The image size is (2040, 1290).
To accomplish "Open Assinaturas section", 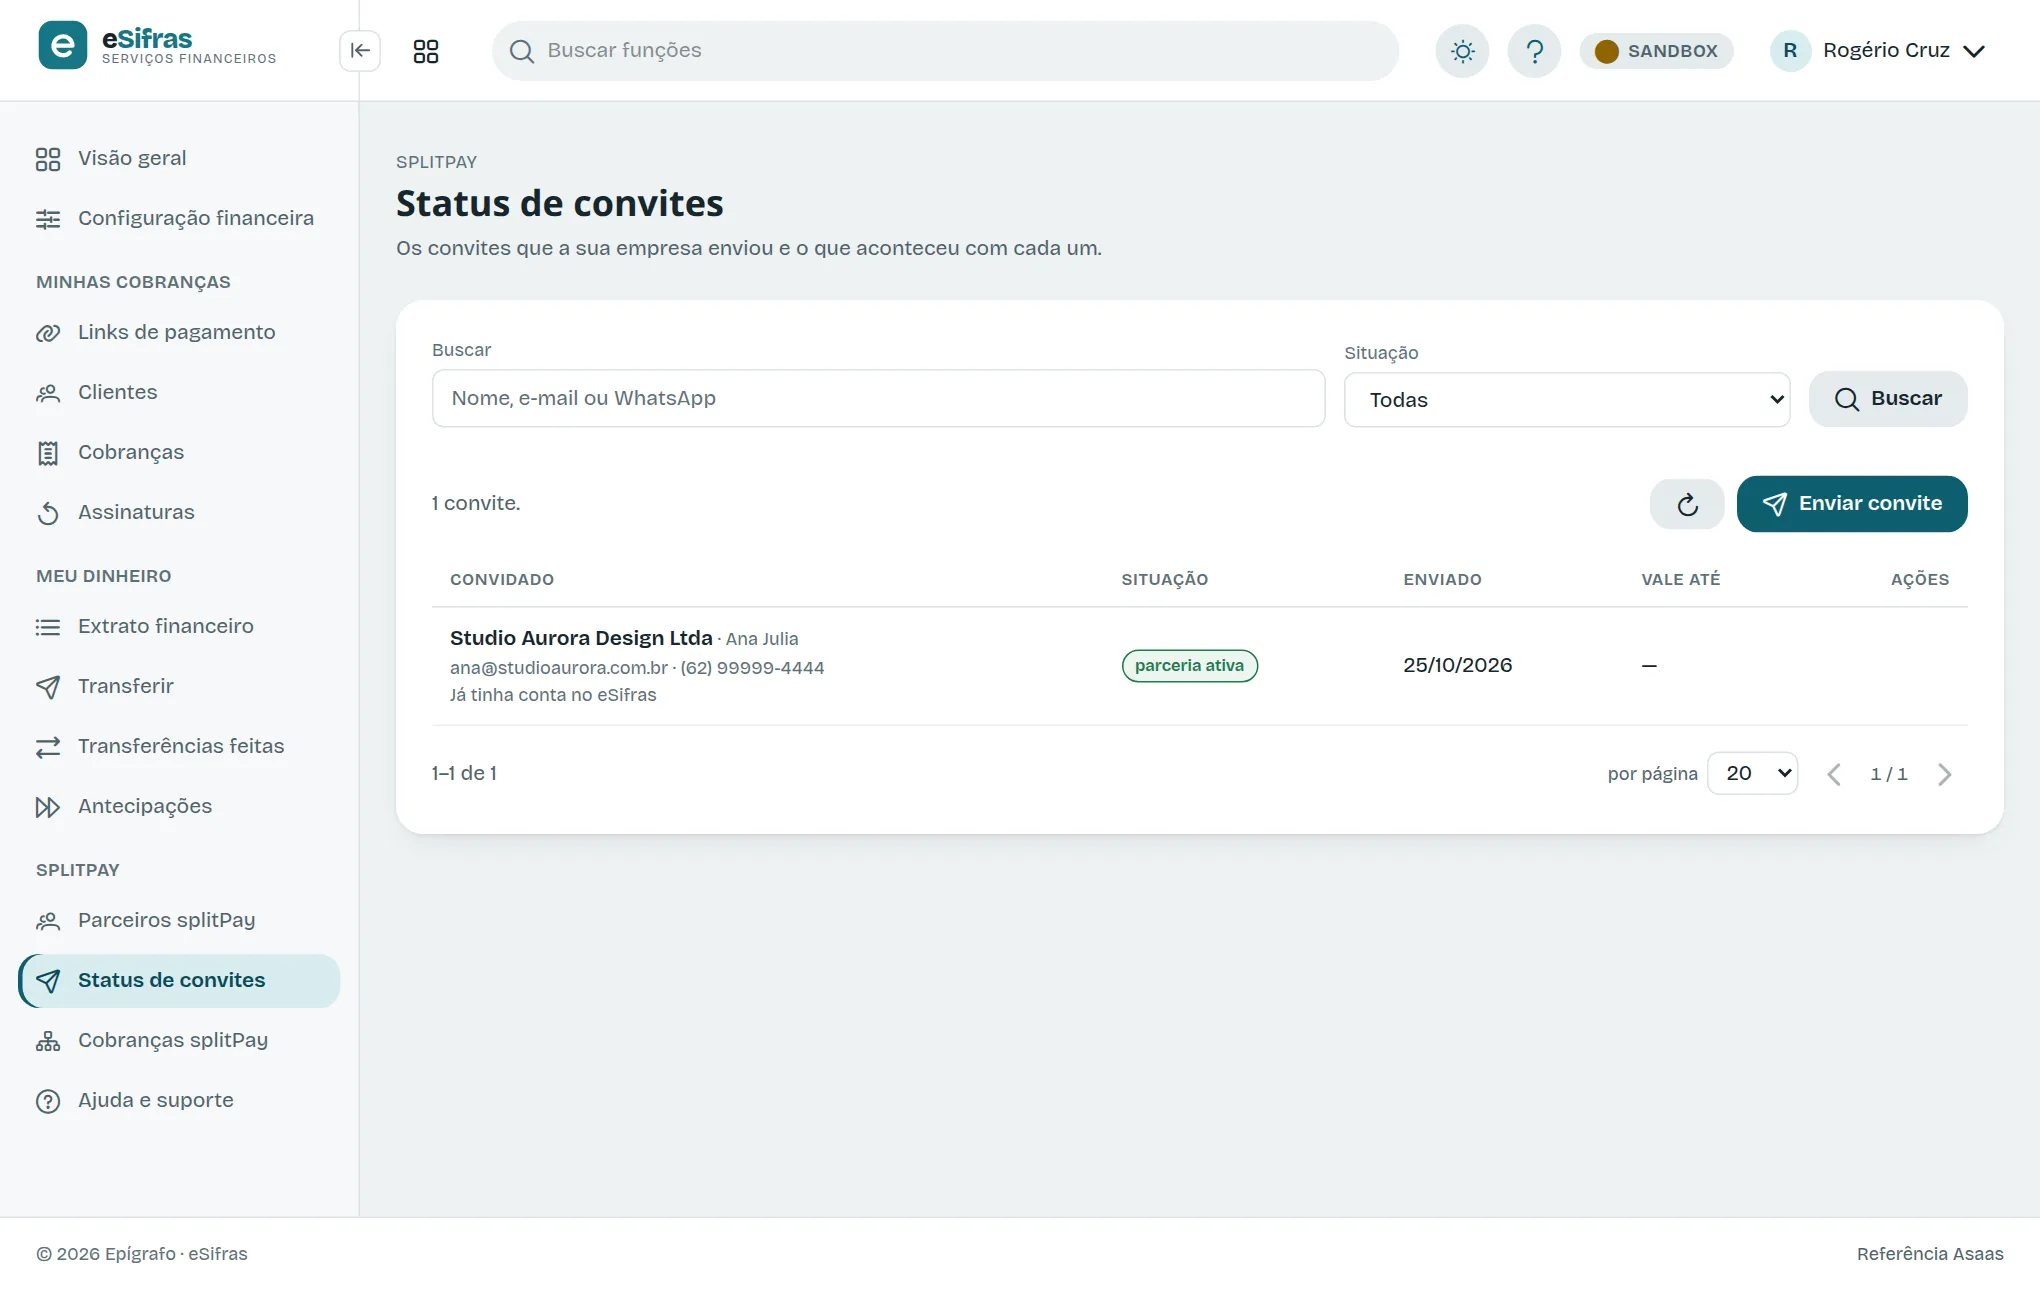I will pyautogui.click(x=179, y=512).
